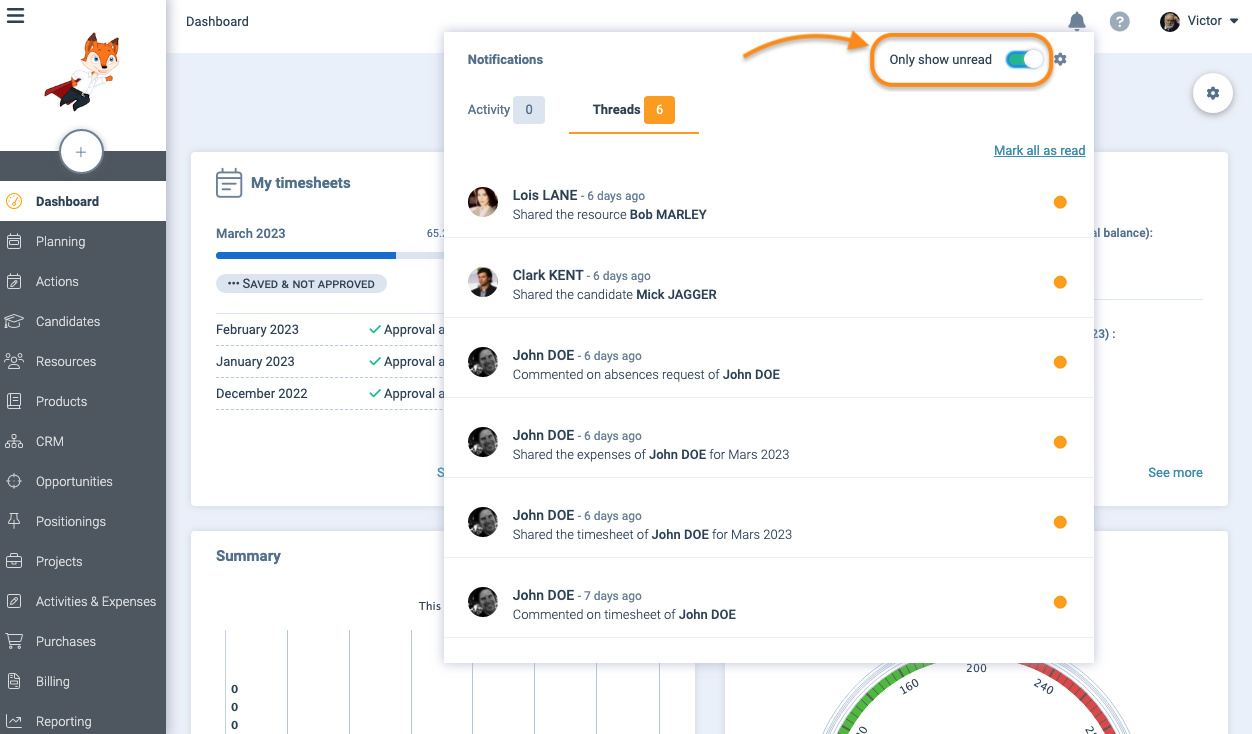Click the Resources people icon
Viewport: 1252px width, 734px height.
click(14, 361)
